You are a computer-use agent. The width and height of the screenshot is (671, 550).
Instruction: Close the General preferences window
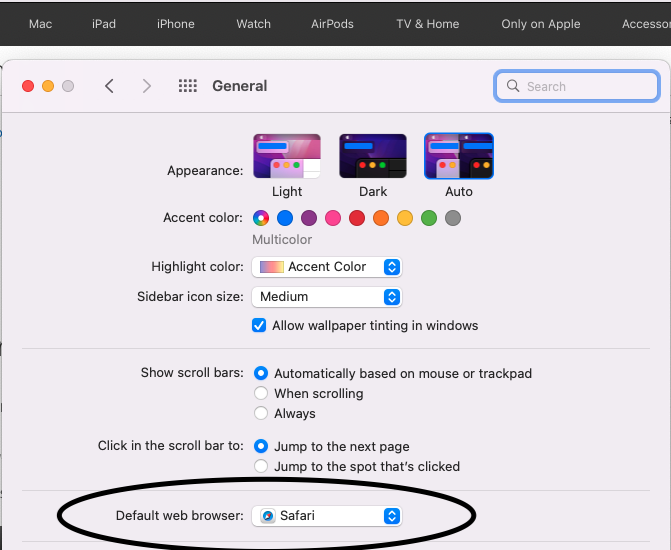(28, 86)
